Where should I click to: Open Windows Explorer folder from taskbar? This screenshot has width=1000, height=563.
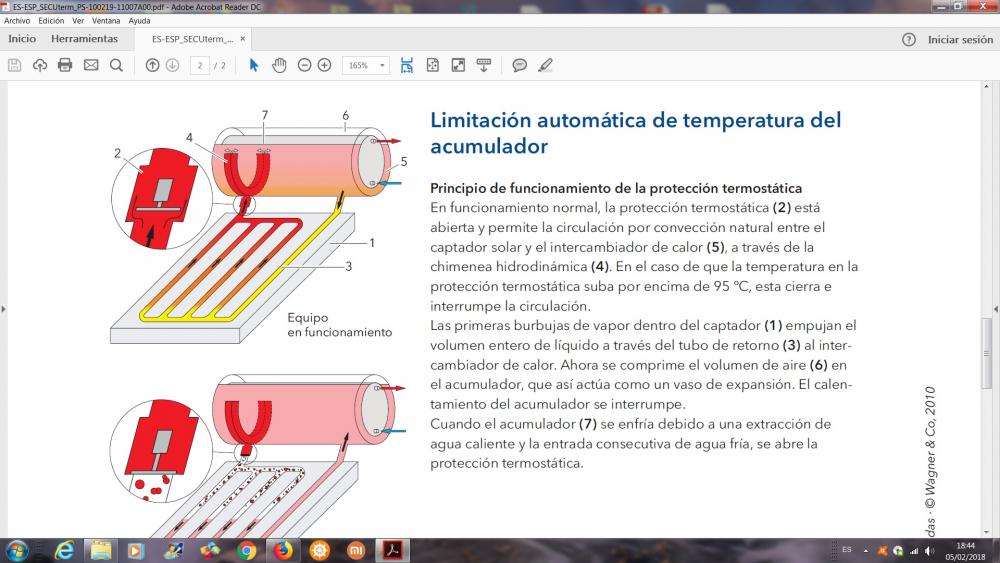pos(101,550)
